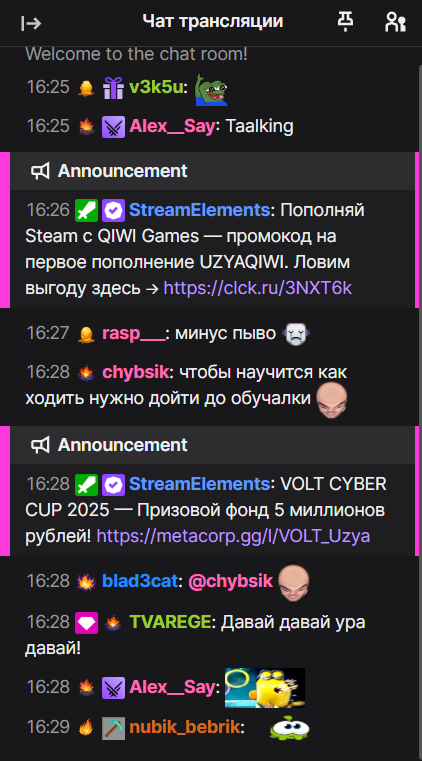Click the Pepe emote in v3k5u's message

pyautogui.click(x=211, y=90)
